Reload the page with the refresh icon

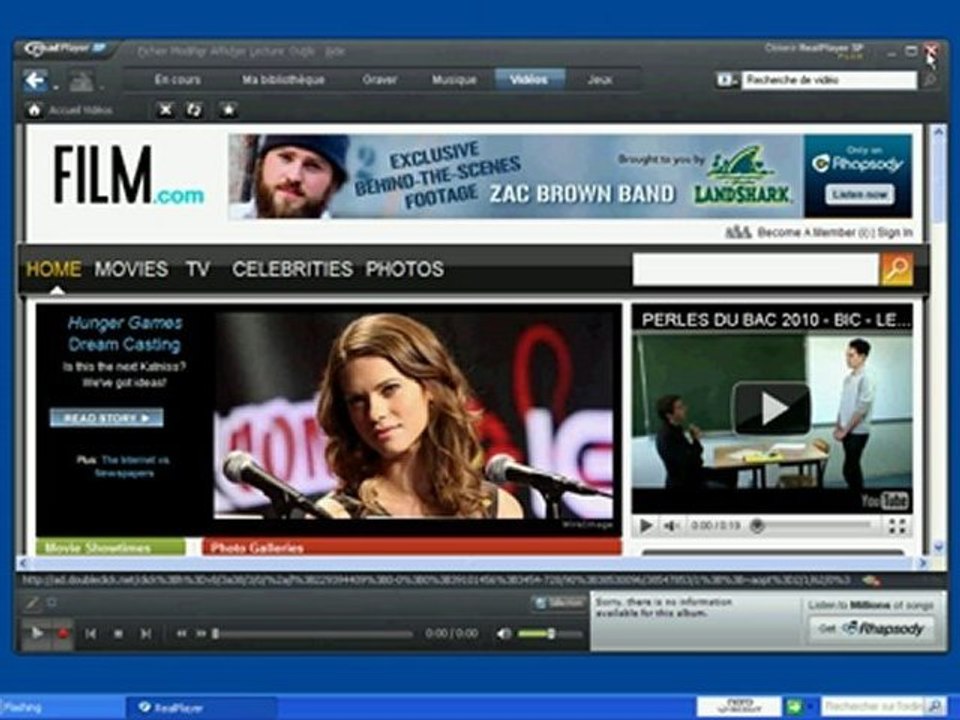[x=194, y=110]
